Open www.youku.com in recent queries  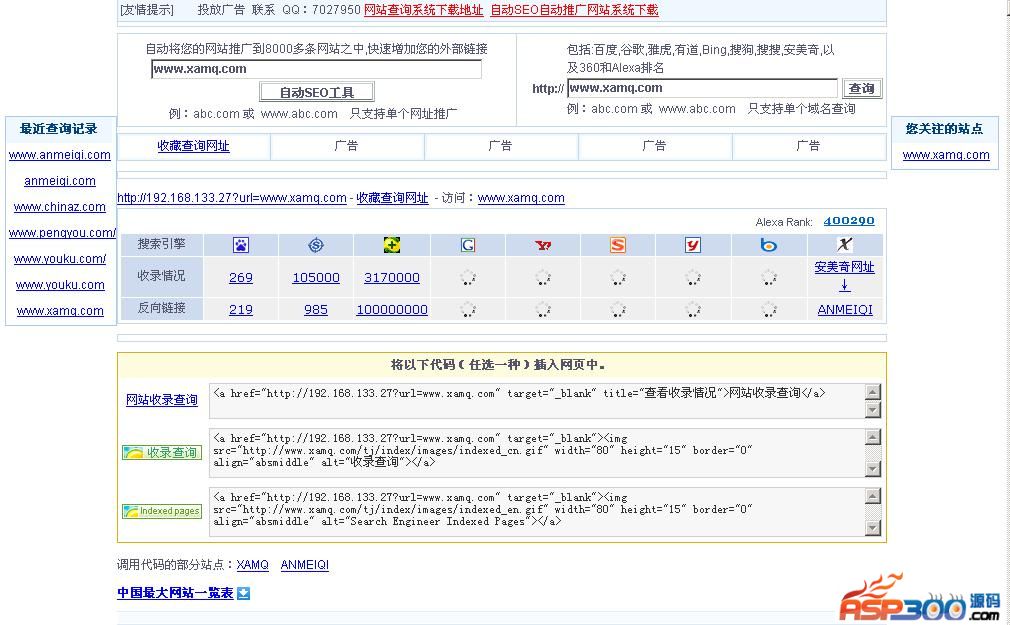60,285
